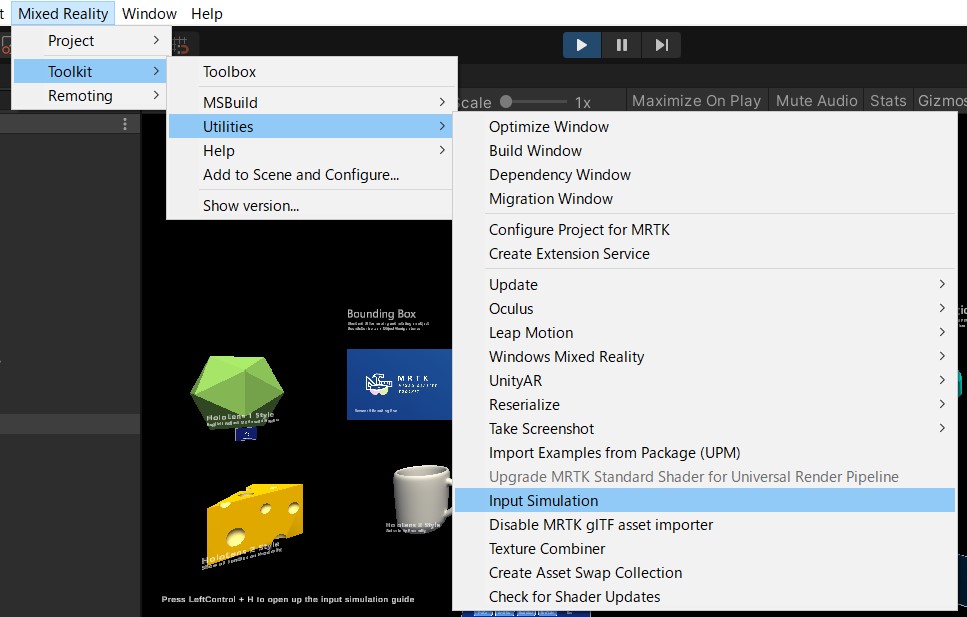Expand the Remoting submenu

pyautogui.click(x=89, y=96)
